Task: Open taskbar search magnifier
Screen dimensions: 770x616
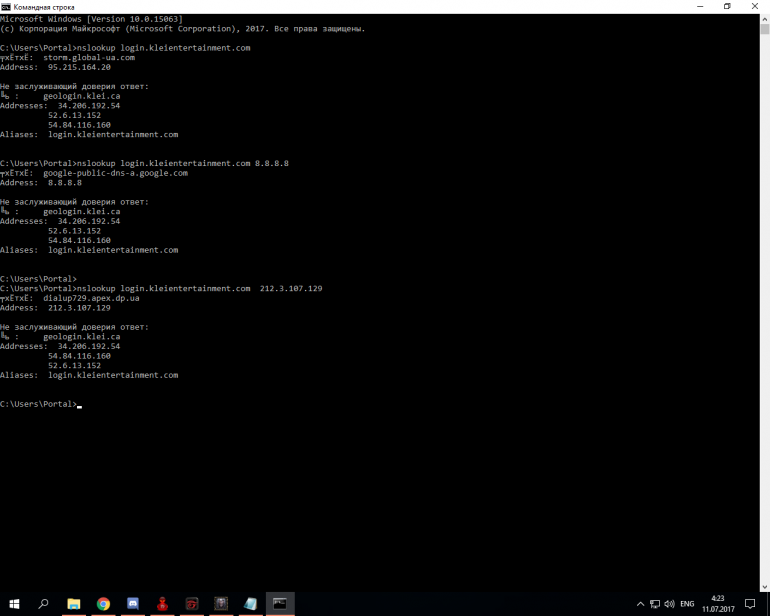Action: pyautogui.click(x=43, y=604)
